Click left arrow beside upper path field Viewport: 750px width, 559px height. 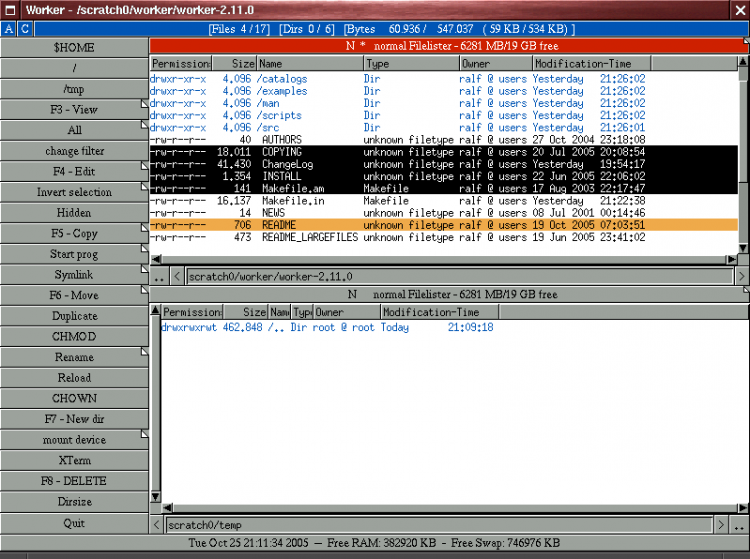tap(177, 276)
